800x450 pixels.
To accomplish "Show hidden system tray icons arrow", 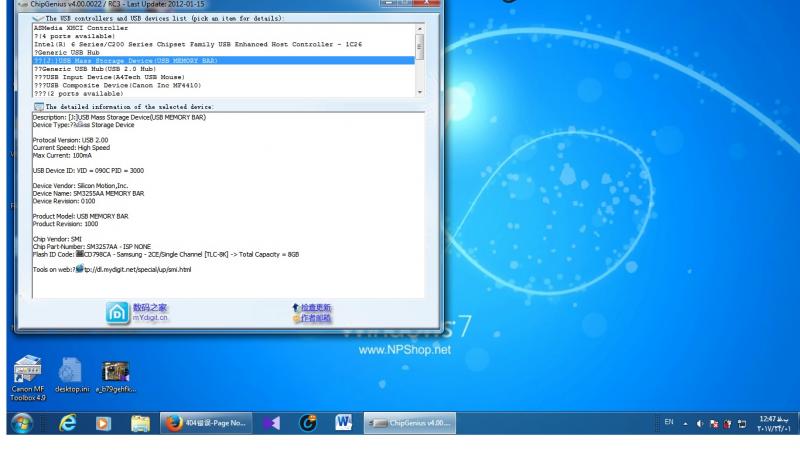I will [685, 423].
